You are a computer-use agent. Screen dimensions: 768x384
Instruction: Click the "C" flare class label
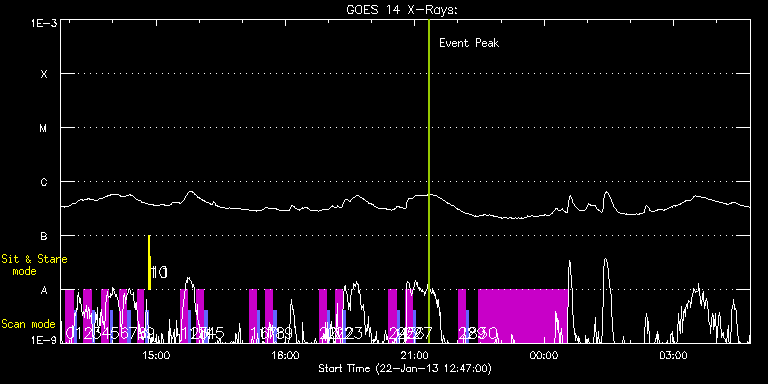44,182
